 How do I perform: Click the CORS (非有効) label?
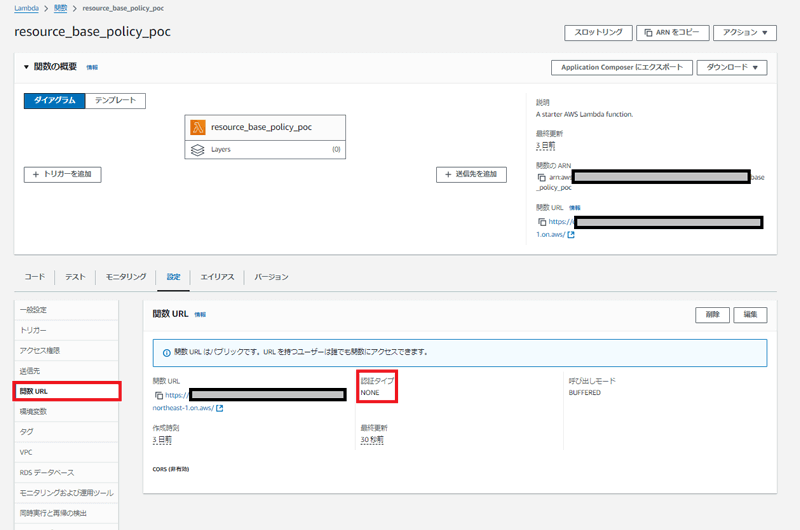pos(171,469)
